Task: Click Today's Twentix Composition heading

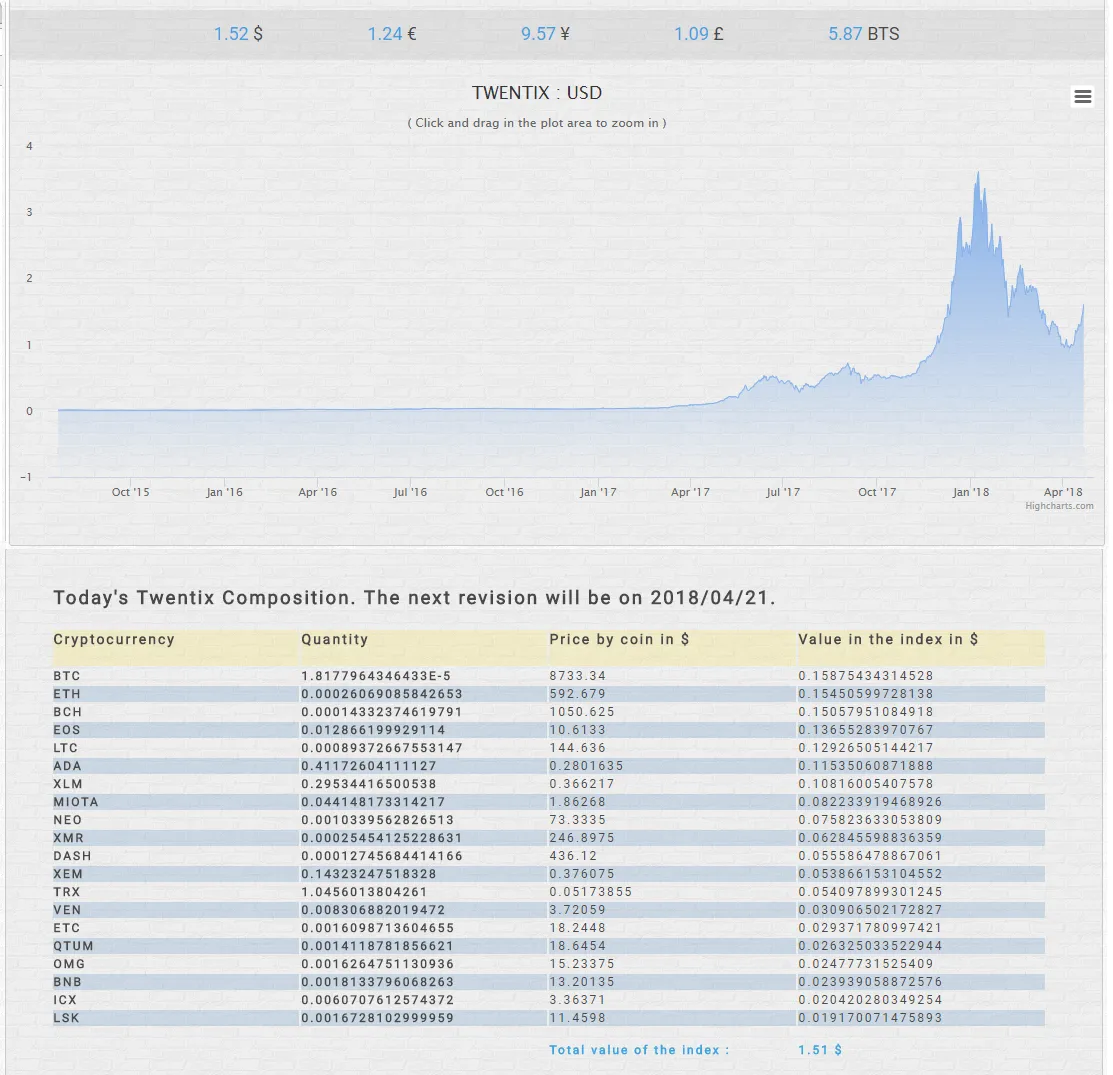Action: point(415,597)
